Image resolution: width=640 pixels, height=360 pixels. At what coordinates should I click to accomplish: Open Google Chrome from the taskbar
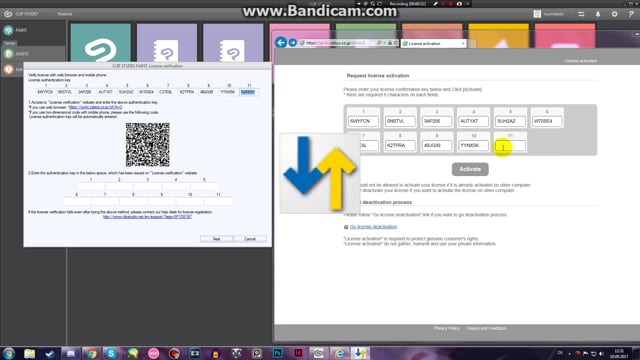click(x=92, y=353)
